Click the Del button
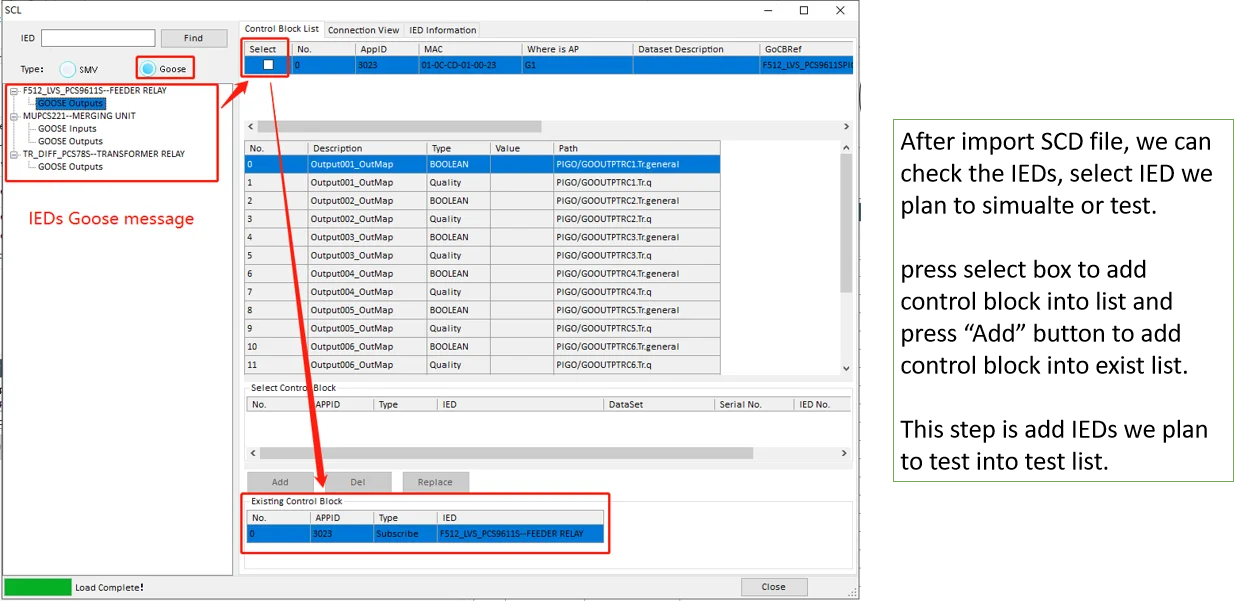The height and width of the screenshot is (602, 1235). (357, 482)
